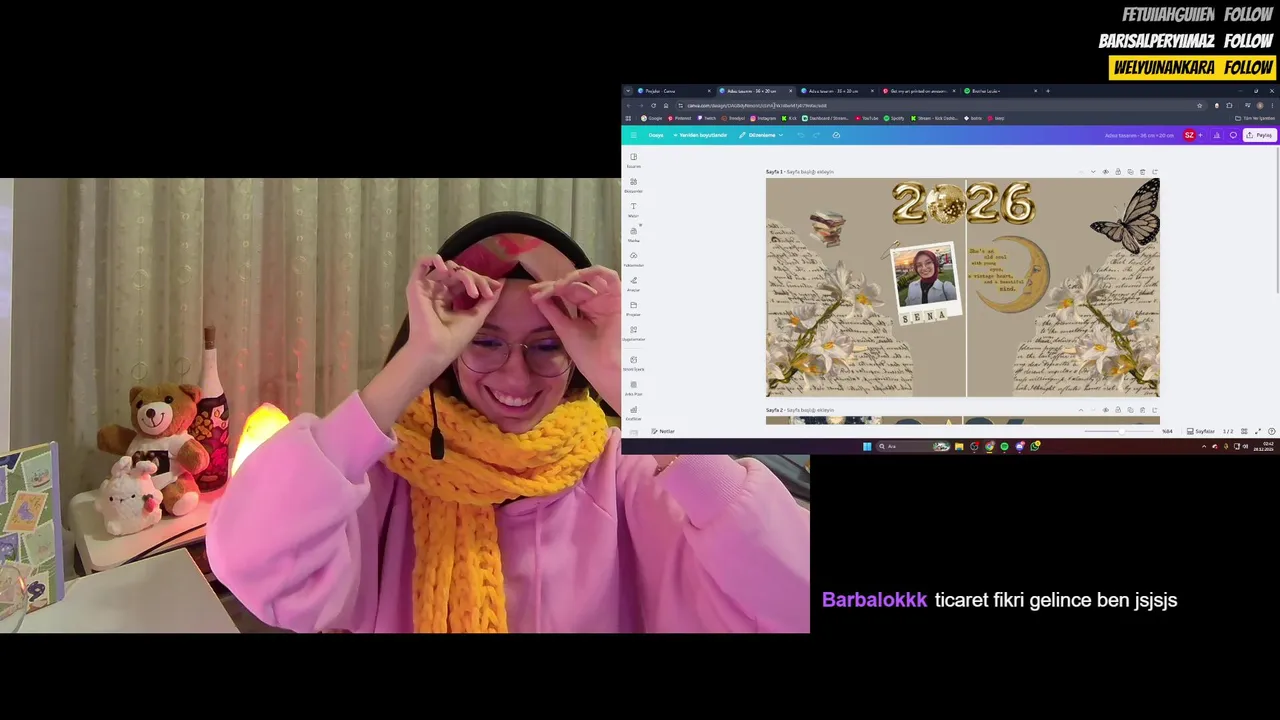Open the comments speech bubble icon
The height and width of the screenshot is (720, 1280).
click(1233, 135)
